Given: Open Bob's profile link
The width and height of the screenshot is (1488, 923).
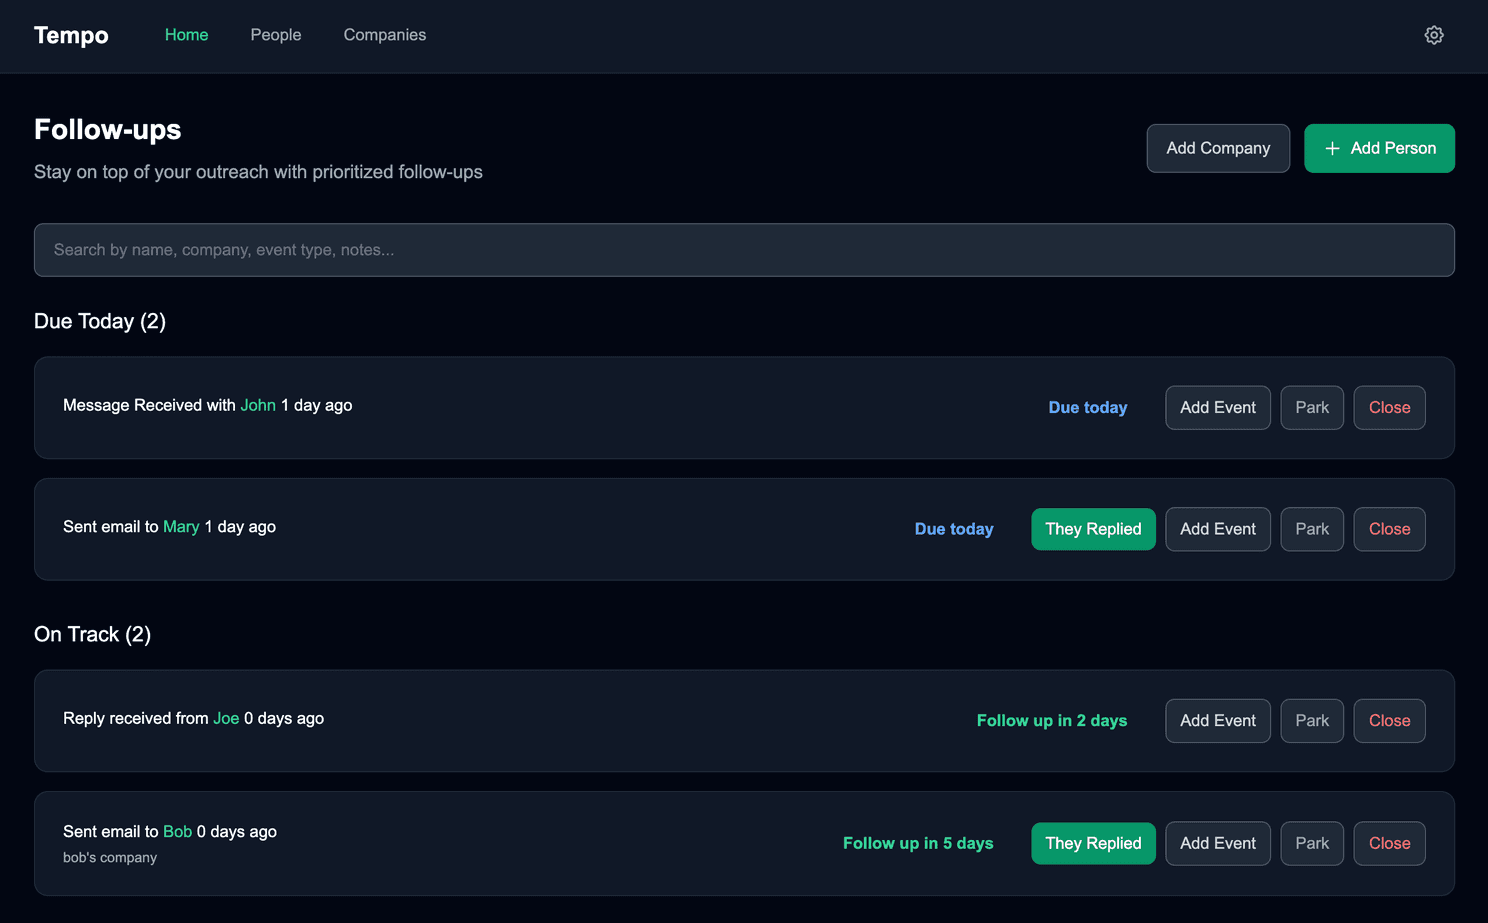Looking at the screenshot, I should click(177, 832).
